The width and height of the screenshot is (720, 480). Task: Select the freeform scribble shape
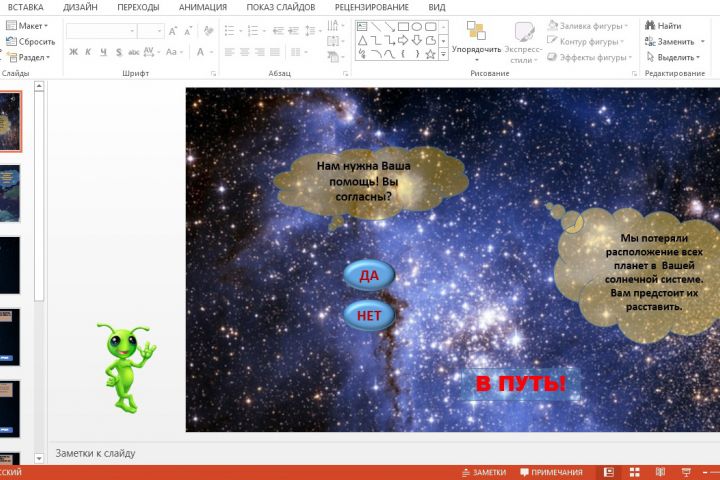tap(362, 54)
